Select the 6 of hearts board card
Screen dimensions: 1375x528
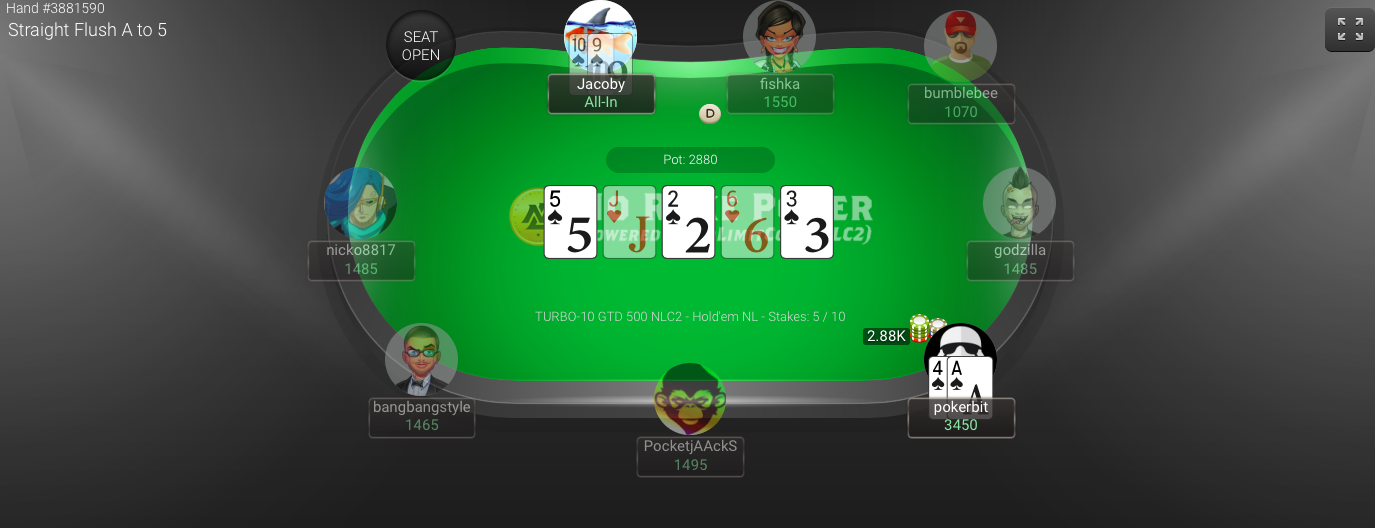[747, 222]
